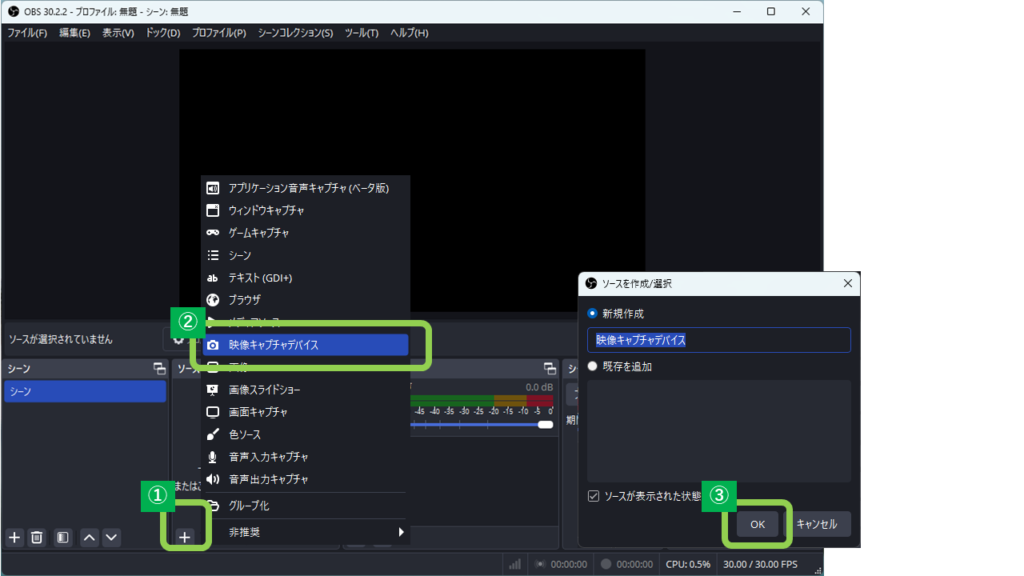Pick the シーン entry in source menu
Viewport: 1024px width, 576px height.
[305, 255]
